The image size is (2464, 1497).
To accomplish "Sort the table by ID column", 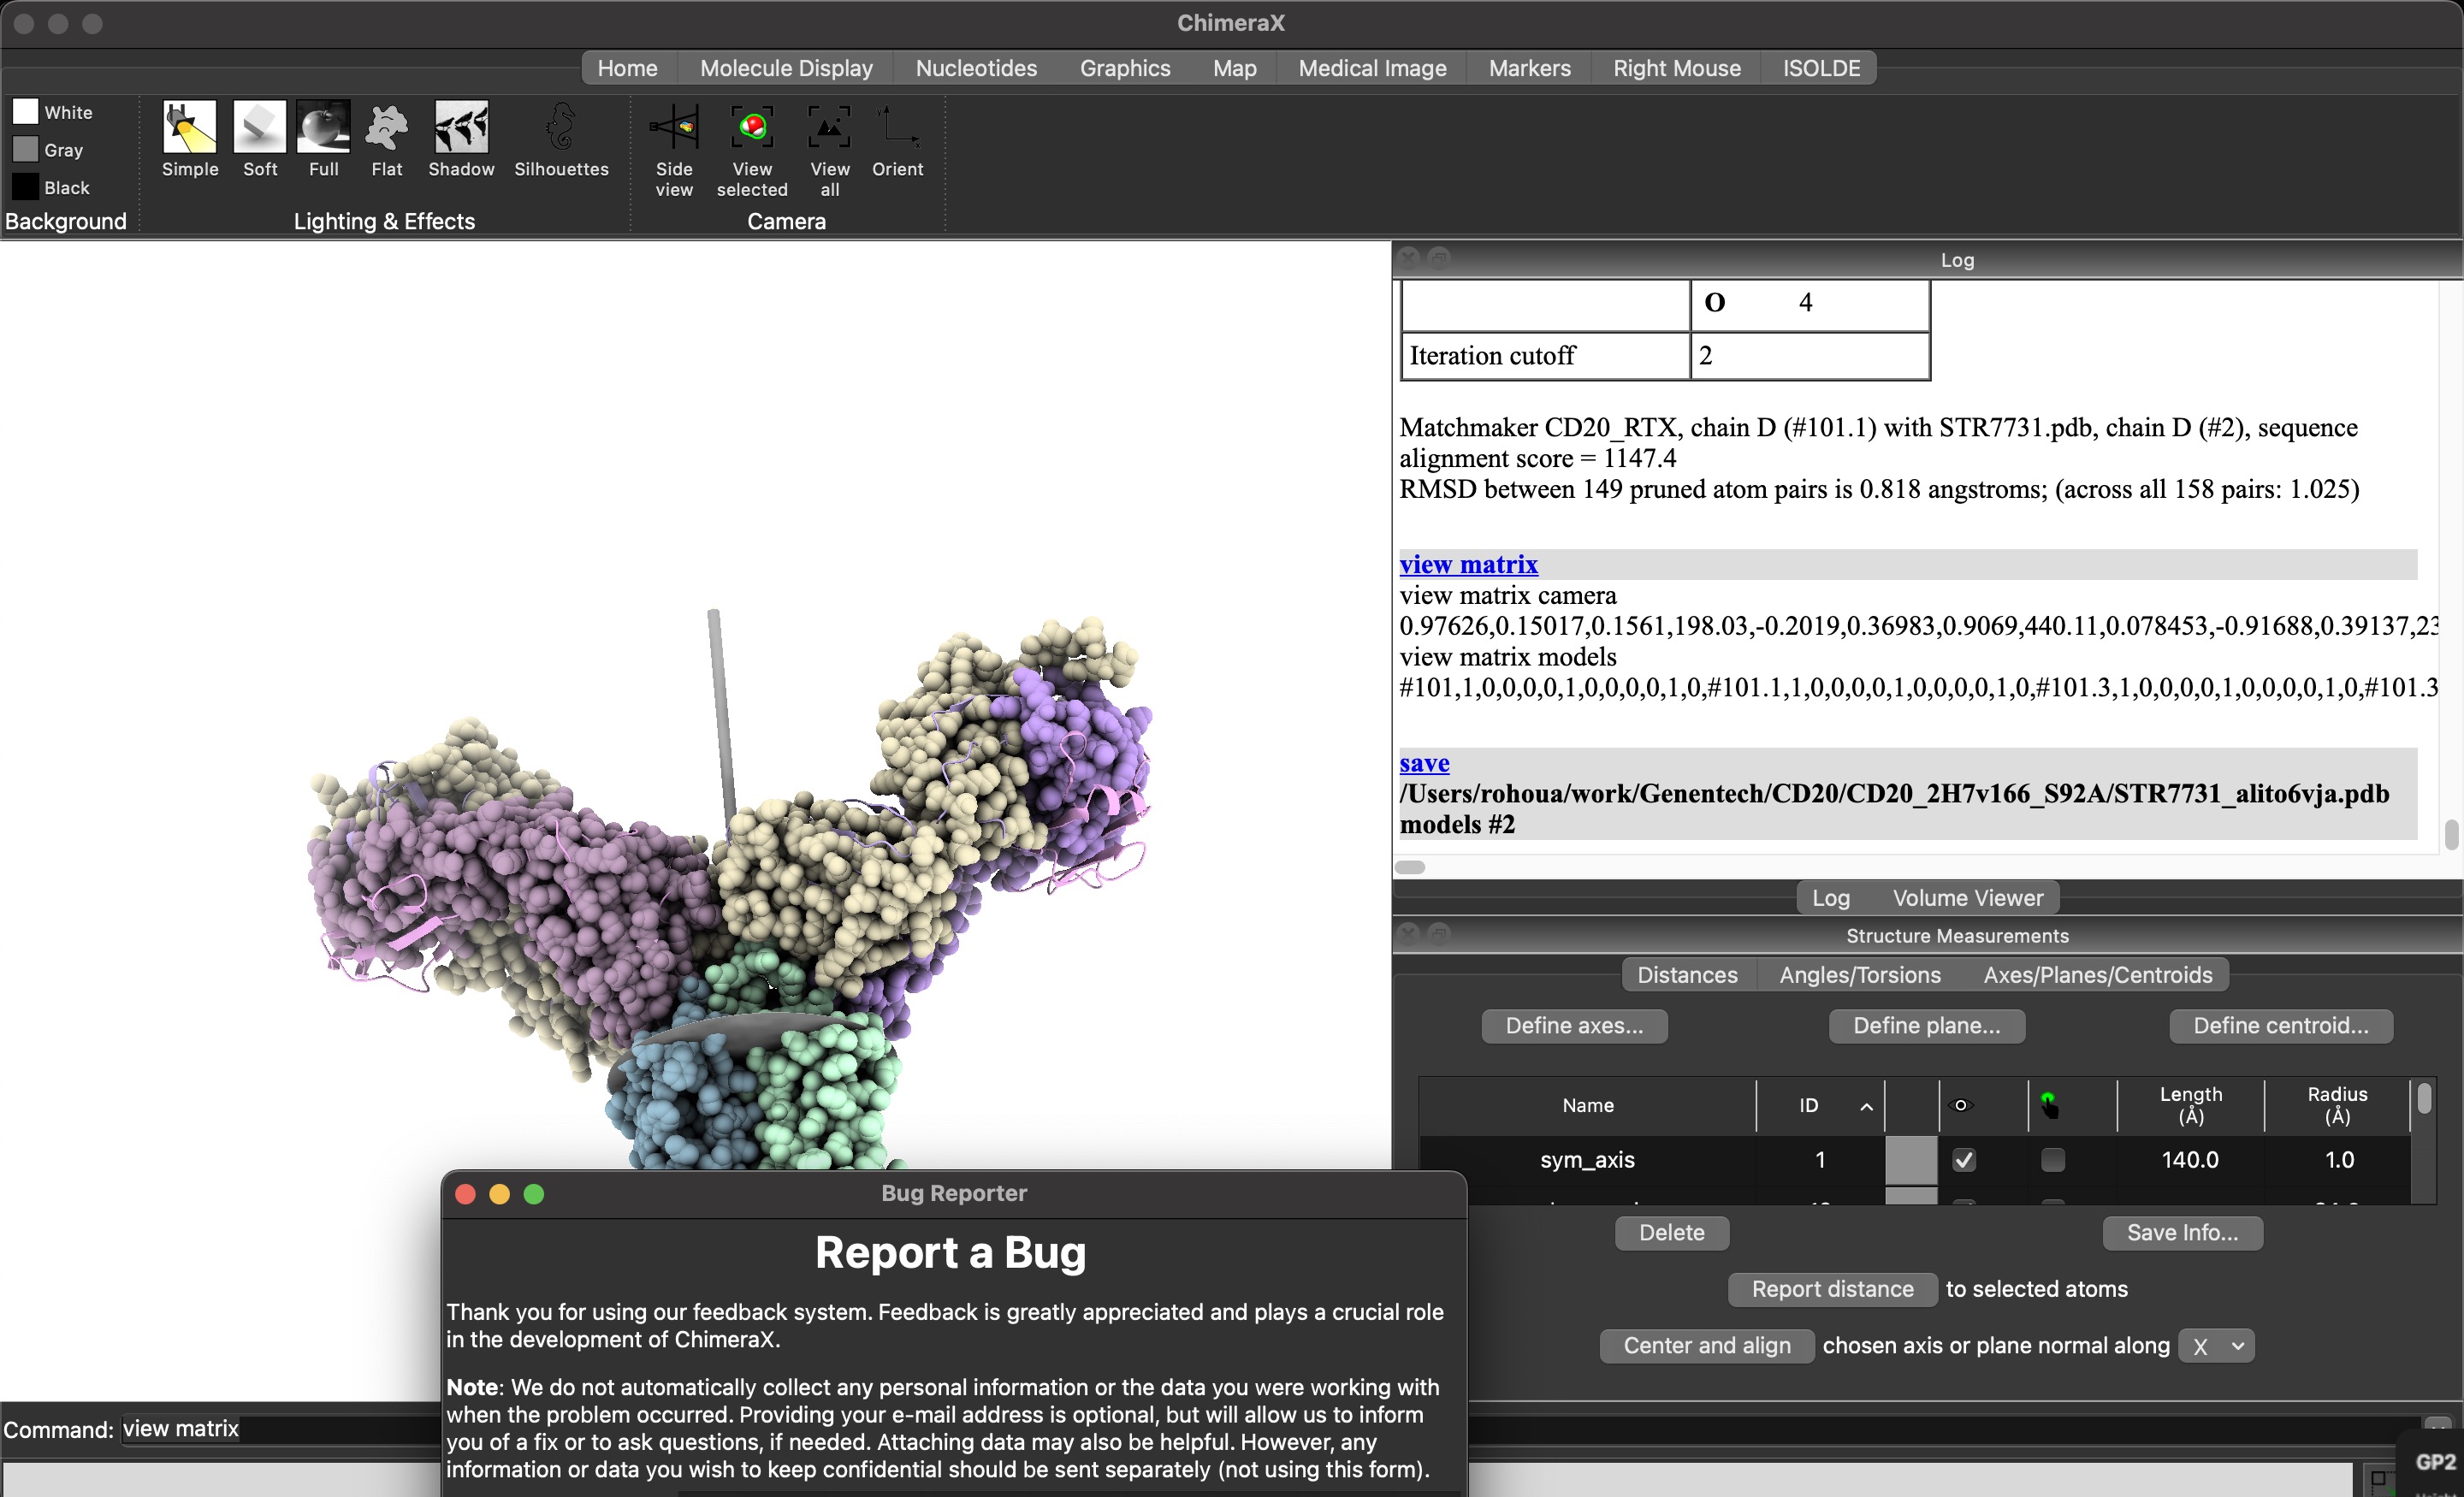I will click(1808, 1105).
